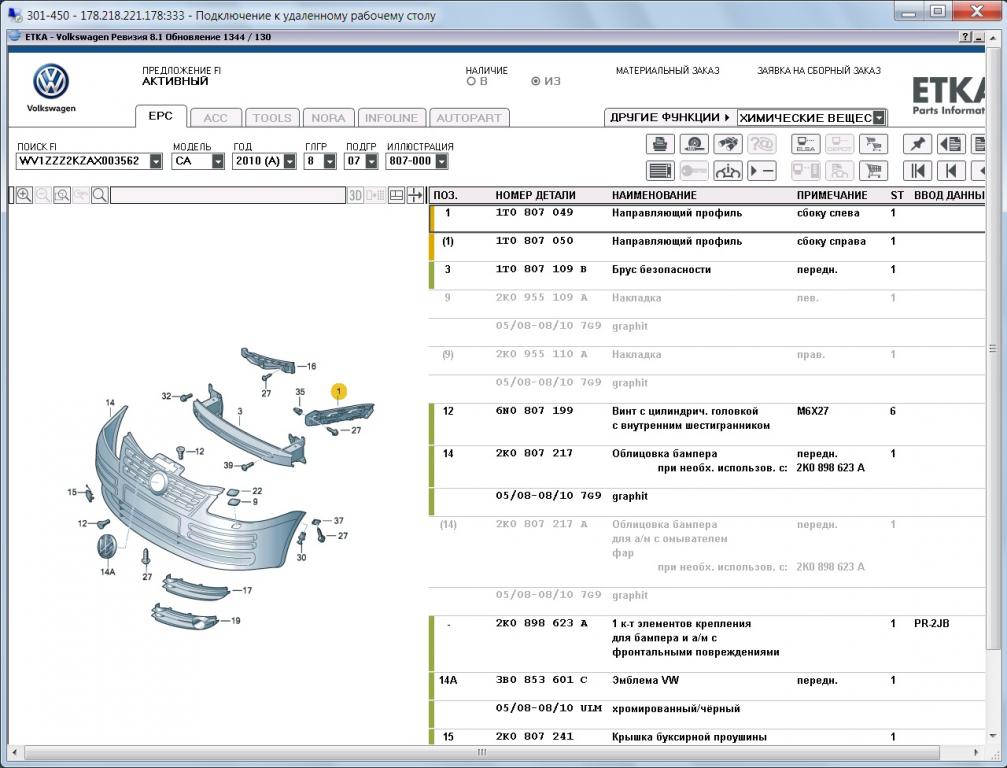Image resolution: width=1007 pixels, height=768 pixels.
Task: Open the ХИМИЧЕСКИЕ ВЕЩЕС dropdown
Action: tap(879, 118)
